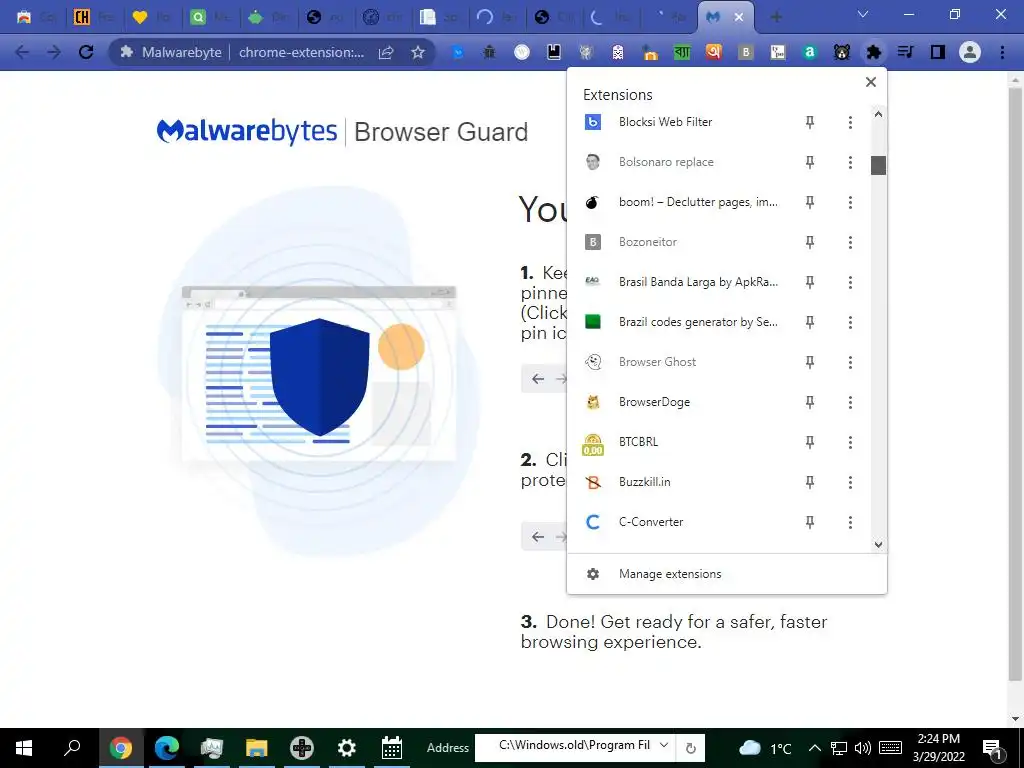Open Microsoft Edge from the taskbar
The height and width of the screenshot is (768, 1024).
coord(167,747)
